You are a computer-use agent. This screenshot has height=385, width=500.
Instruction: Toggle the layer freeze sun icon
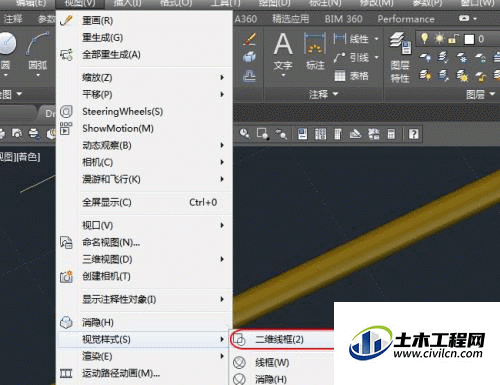[x=439, y=39]
